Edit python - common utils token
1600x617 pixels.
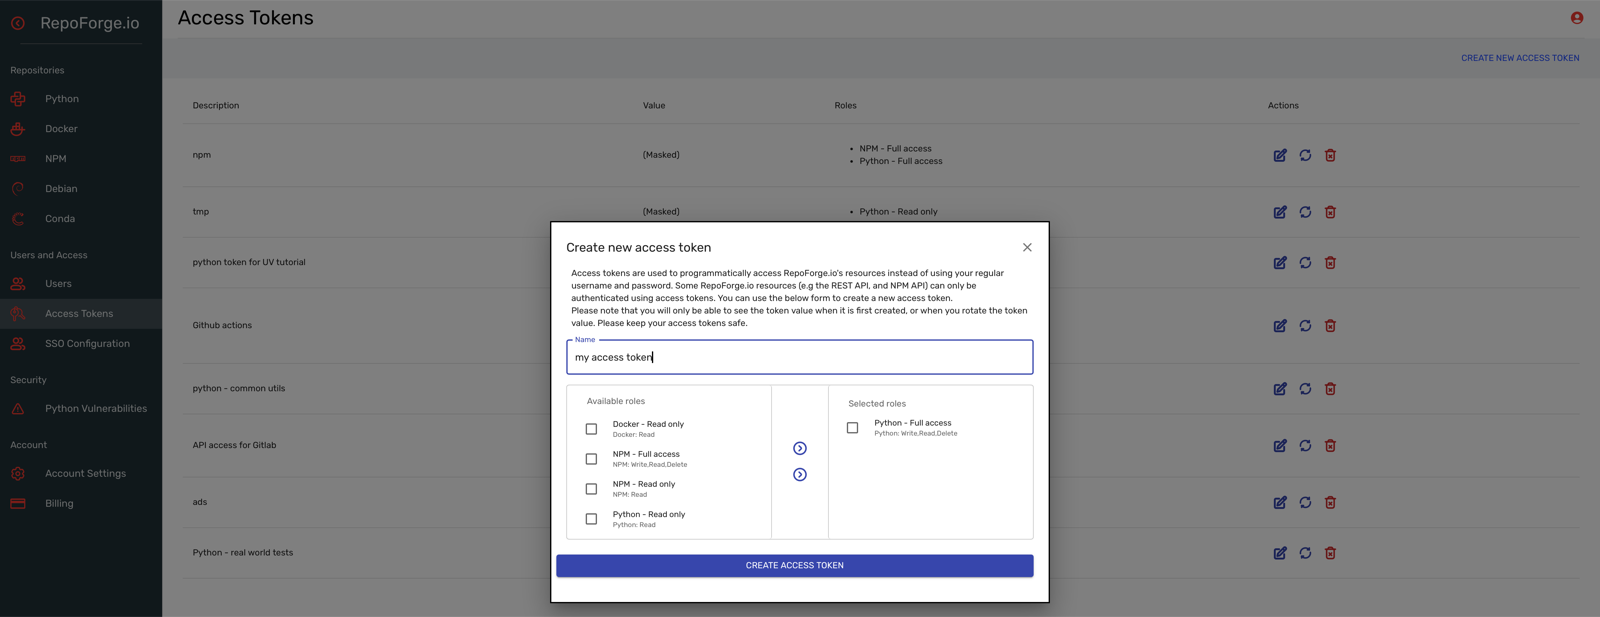coord(1280,389)
